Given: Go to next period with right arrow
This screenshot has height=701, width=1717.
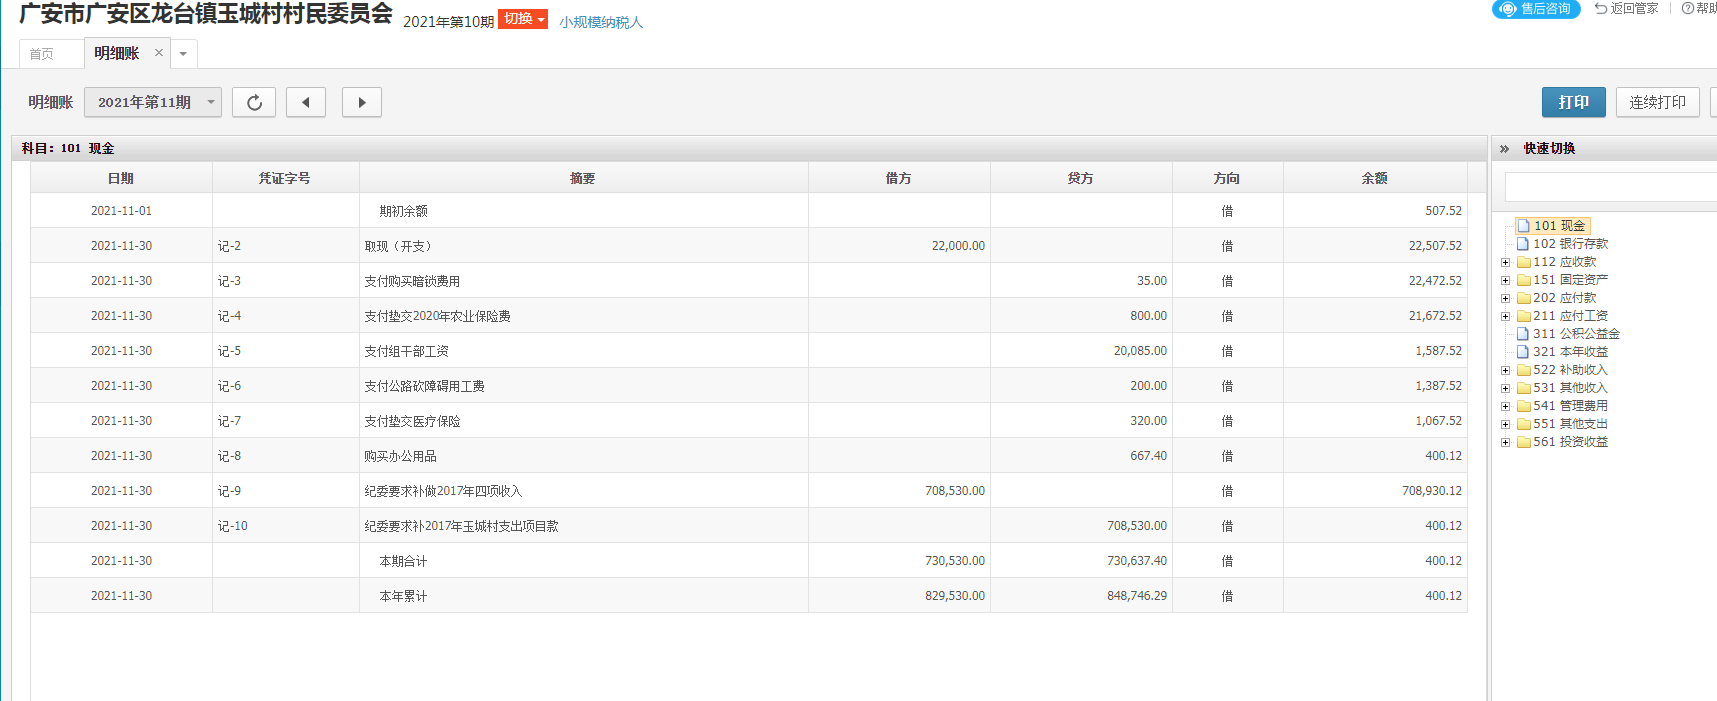Looking at the screenshot, I should 362,102.
